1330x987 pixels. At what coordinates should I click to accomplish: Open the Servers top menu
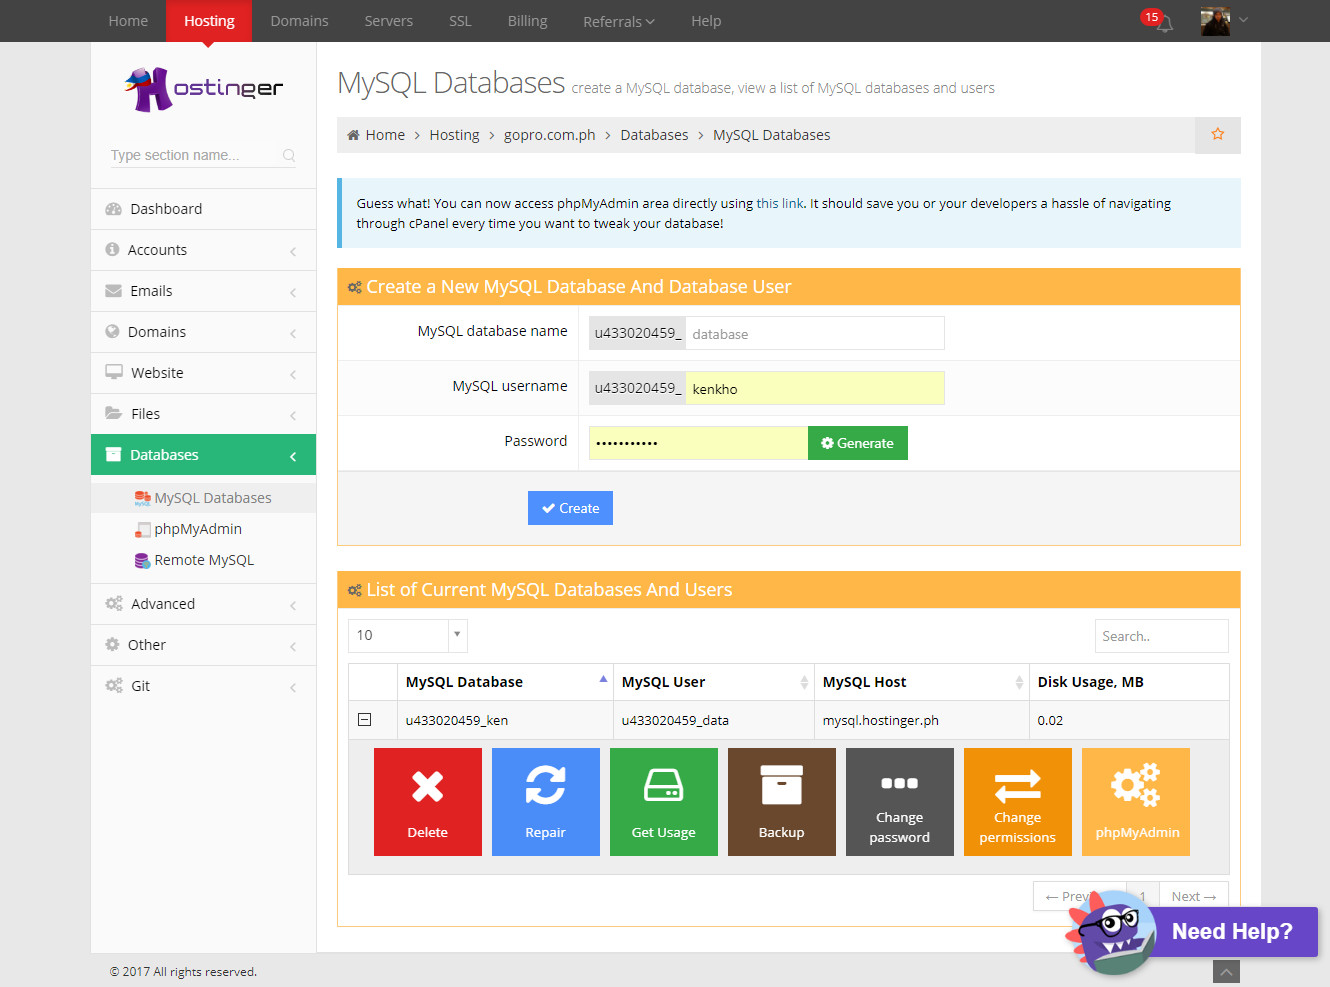[389, 21]
